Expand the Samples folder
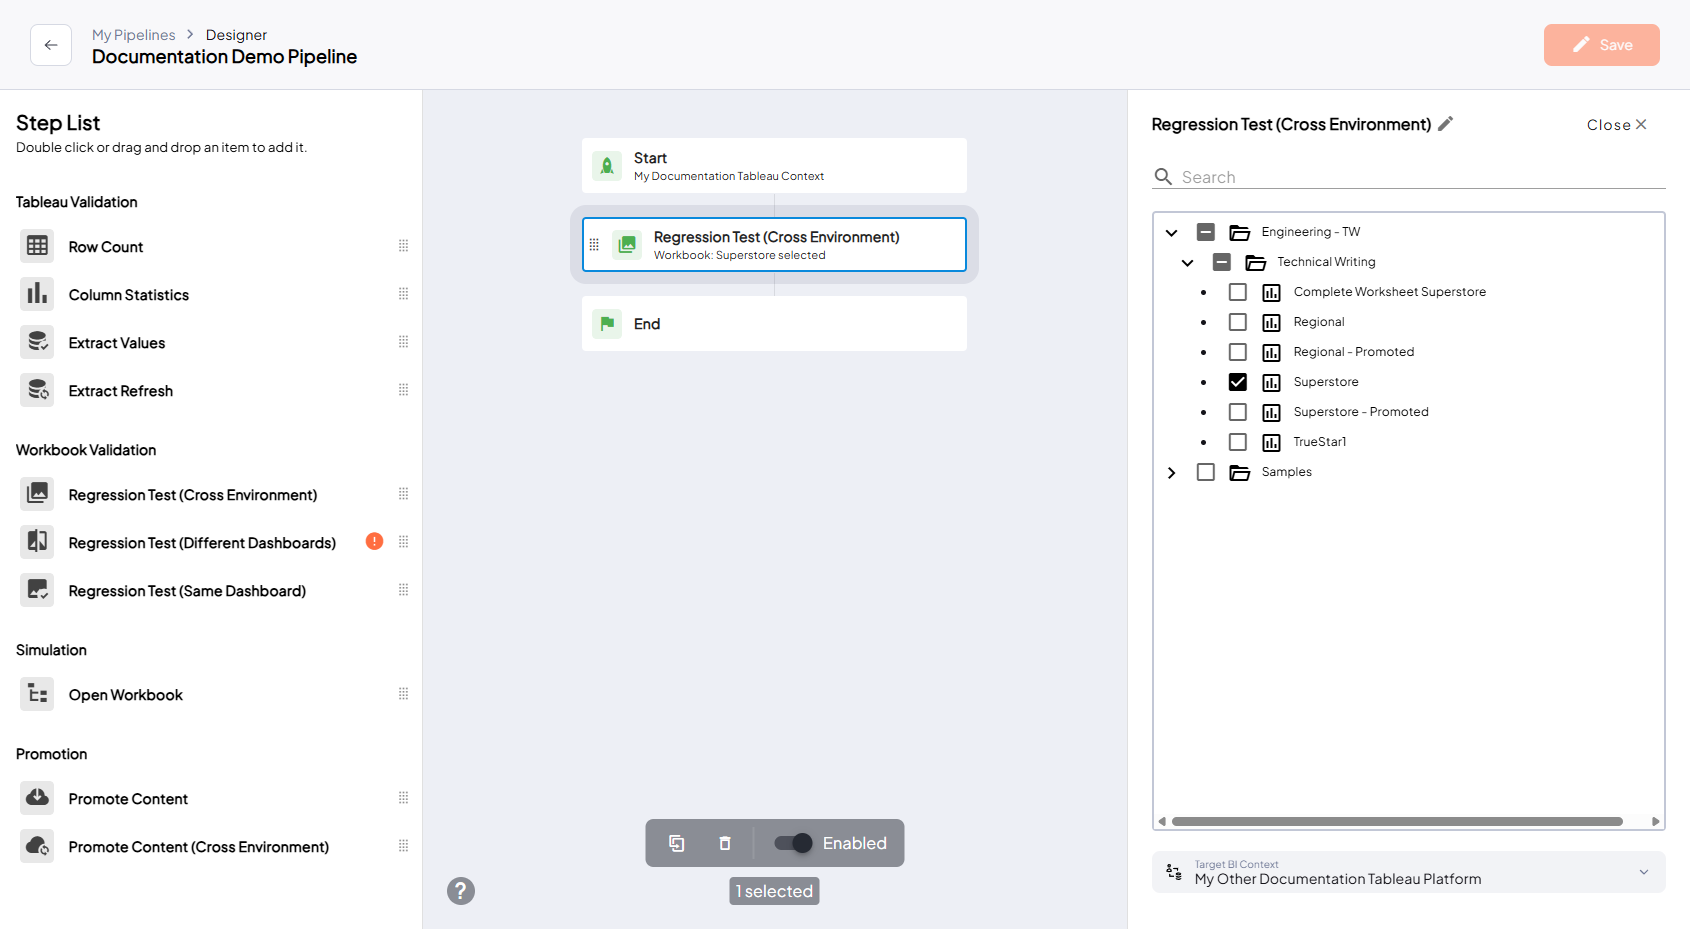 click(1172, 472)
